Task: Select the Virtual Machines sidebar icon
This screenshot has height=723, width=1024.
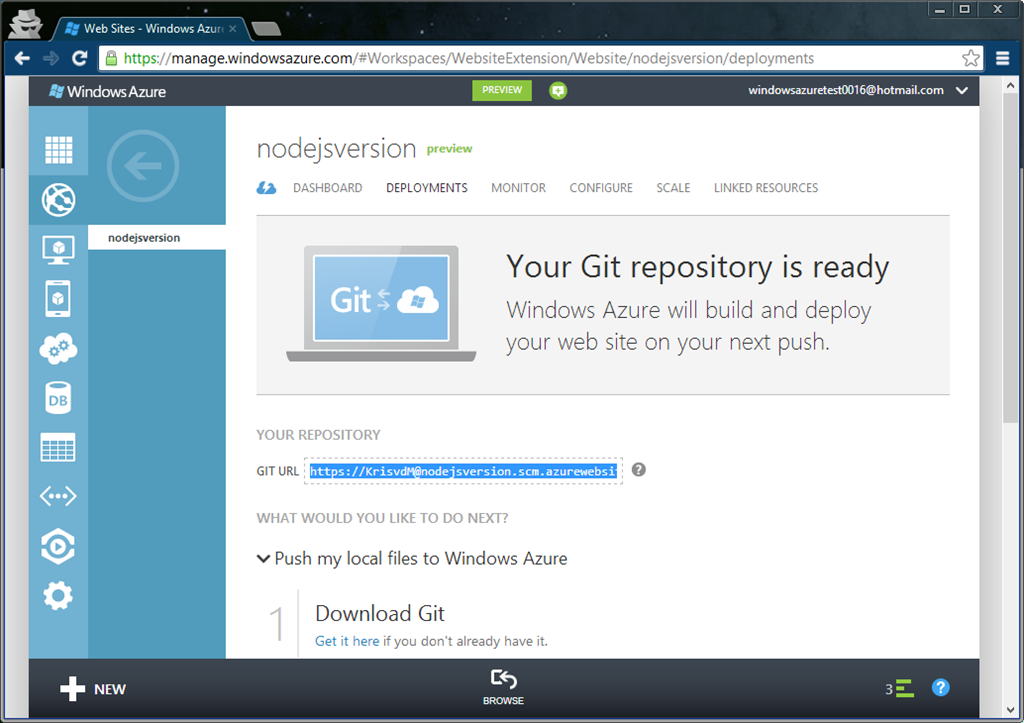Action: pos(58,249)
